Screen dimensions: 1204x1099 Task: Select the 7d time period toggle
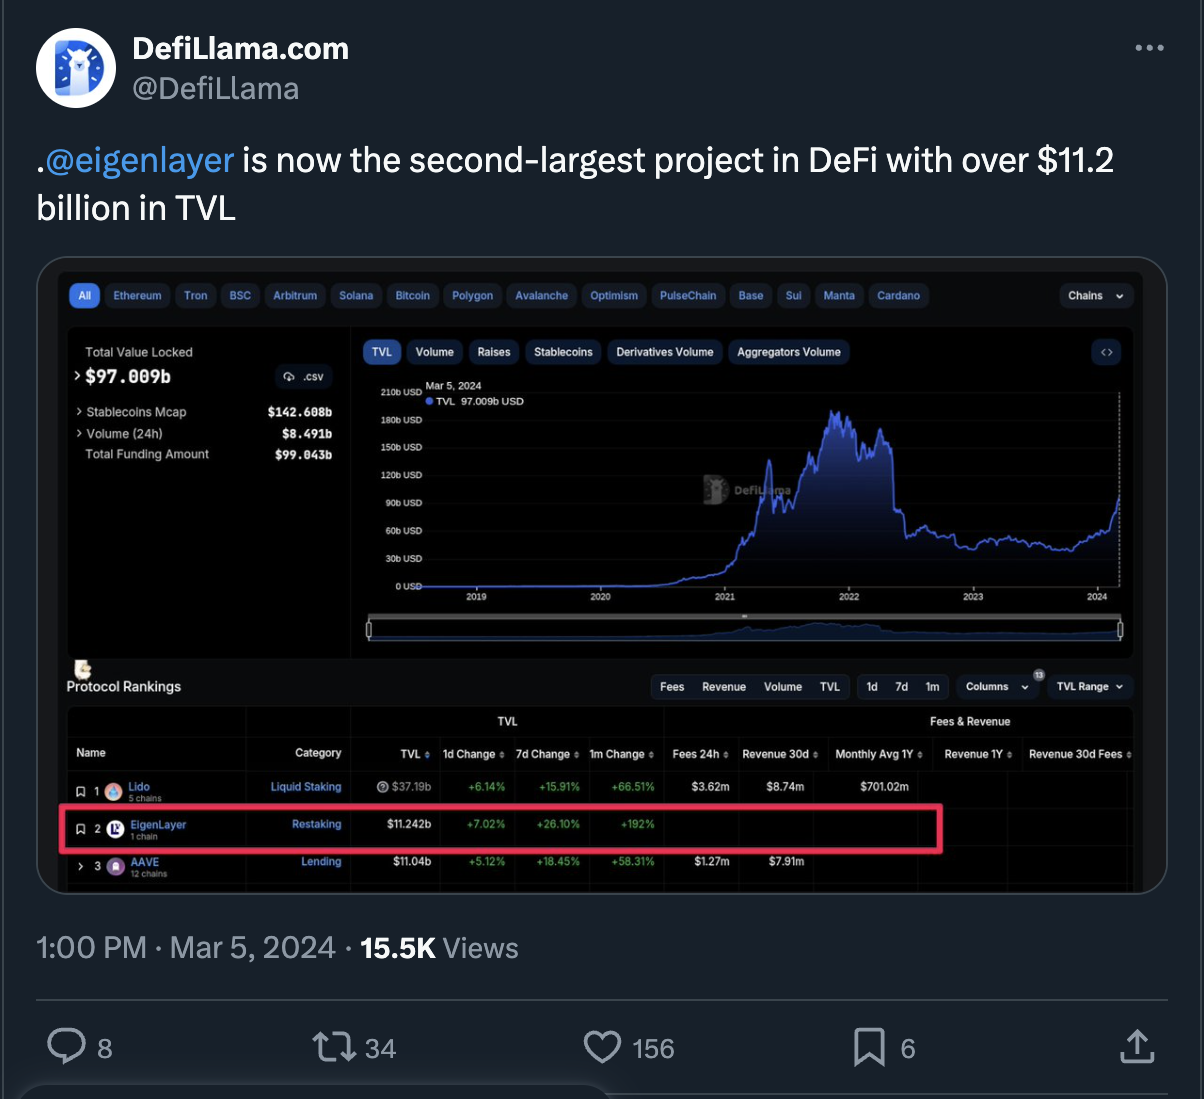(901, 687)
